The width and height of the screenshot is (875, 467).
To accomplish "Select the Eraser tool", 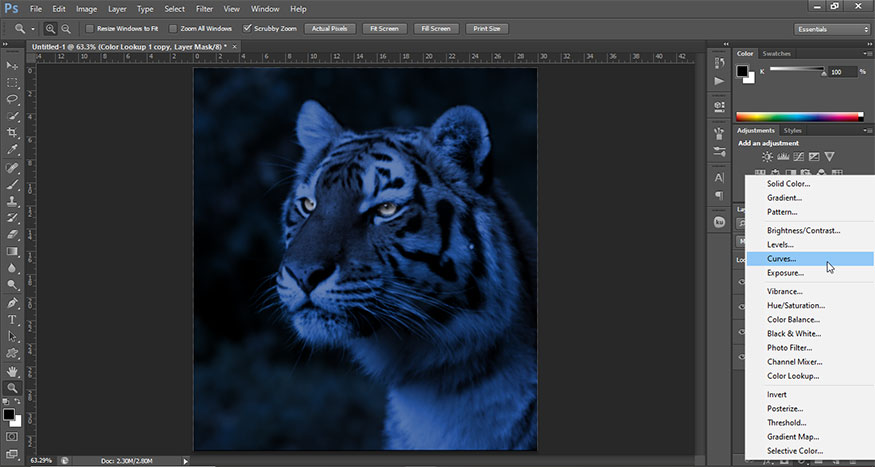I will (12, 234).
